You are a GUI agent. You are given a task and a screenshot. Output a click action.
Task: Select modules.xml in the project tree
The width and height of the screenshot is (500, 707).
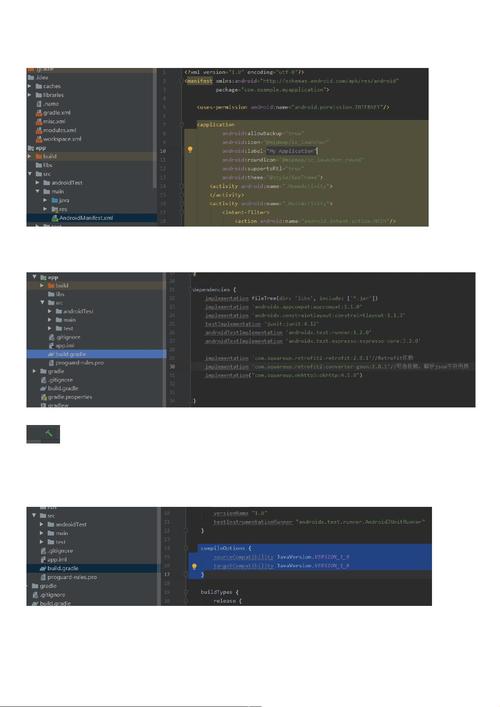pyautogui.click(x=60, y=130)
